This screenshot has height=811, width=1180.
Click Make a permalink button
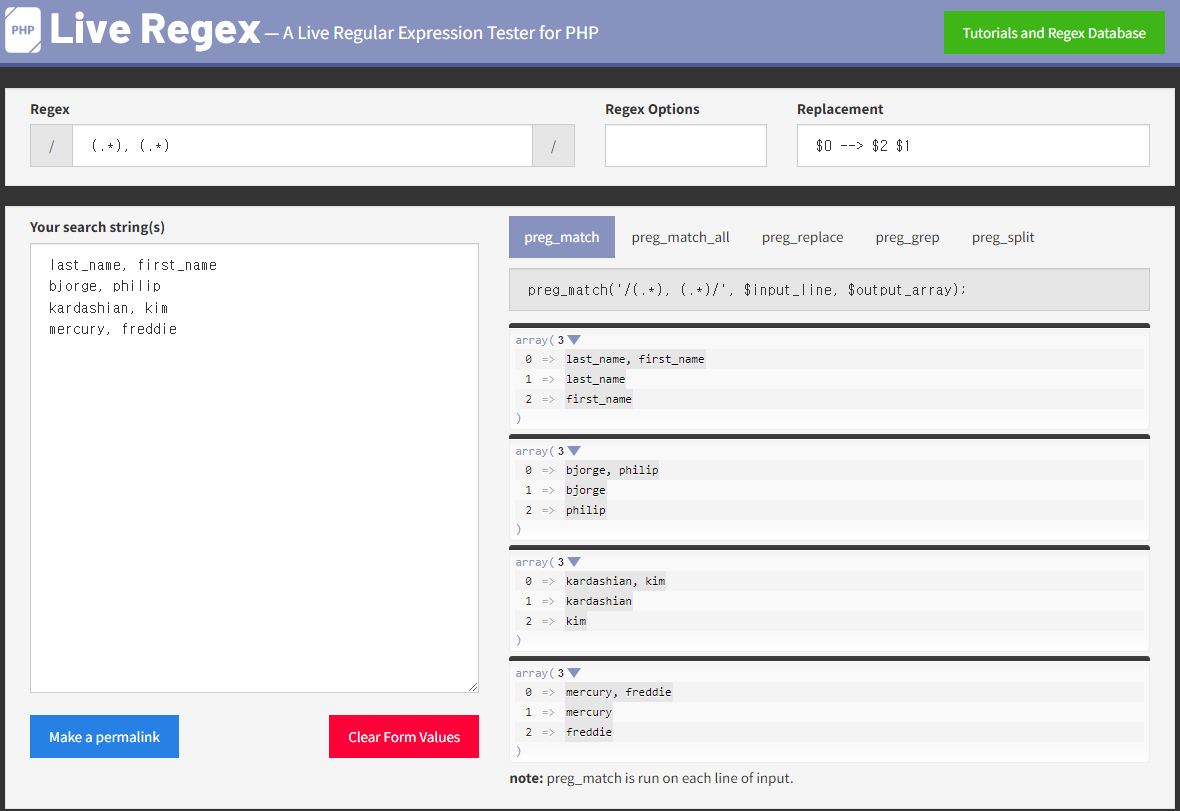(105, 737)
